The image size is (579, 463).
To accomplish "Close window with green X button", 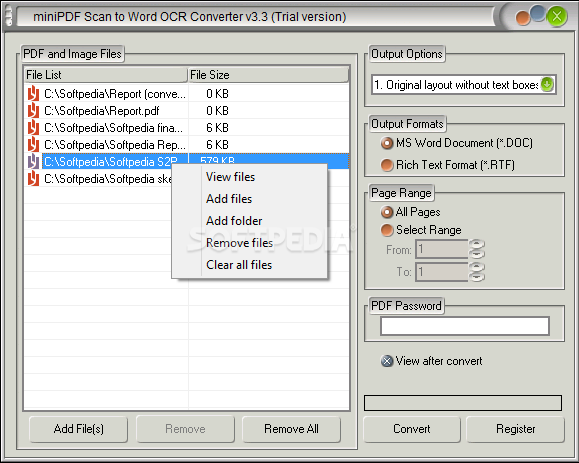I will pyautogui.click(x=557, y=17).
